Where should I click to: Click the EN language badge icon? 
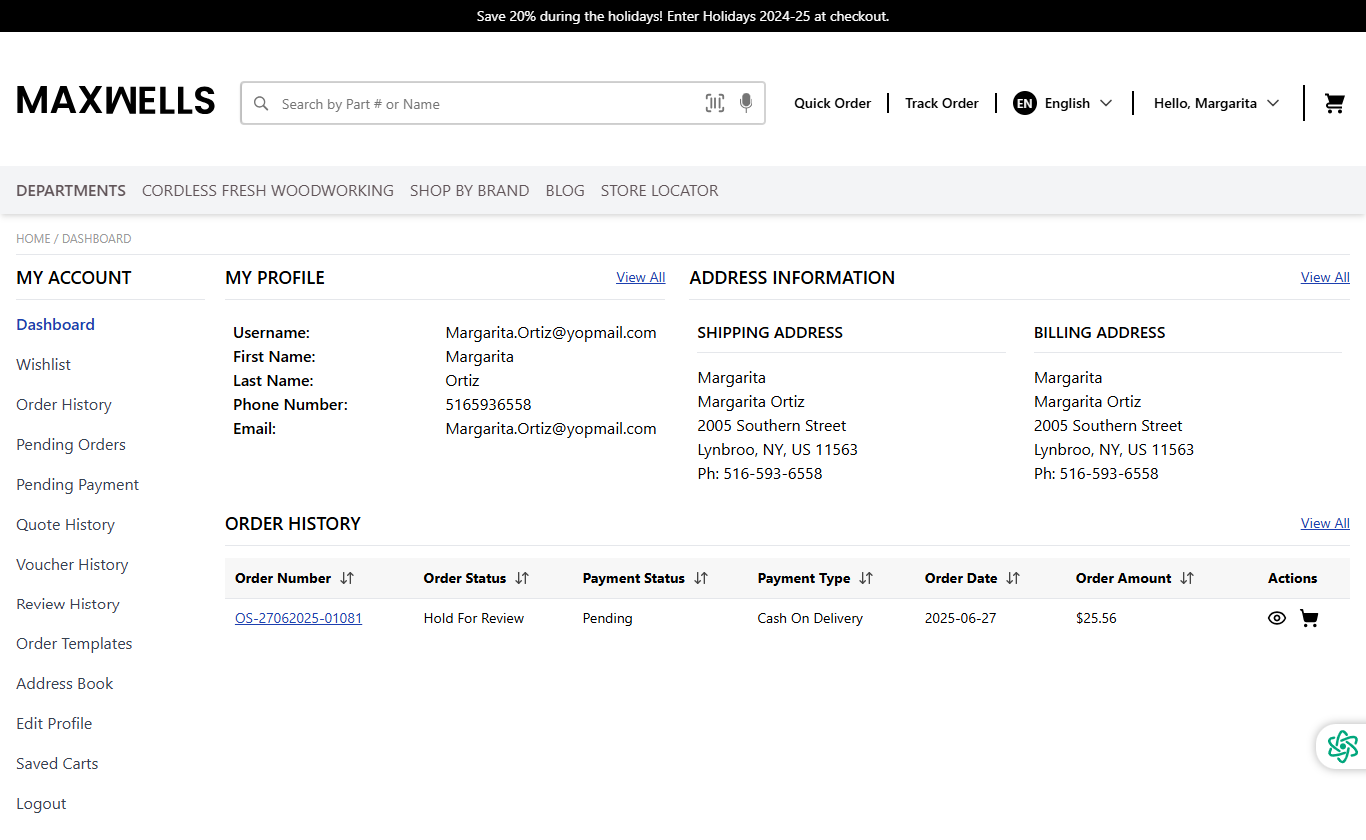[x=1025, y=103]
